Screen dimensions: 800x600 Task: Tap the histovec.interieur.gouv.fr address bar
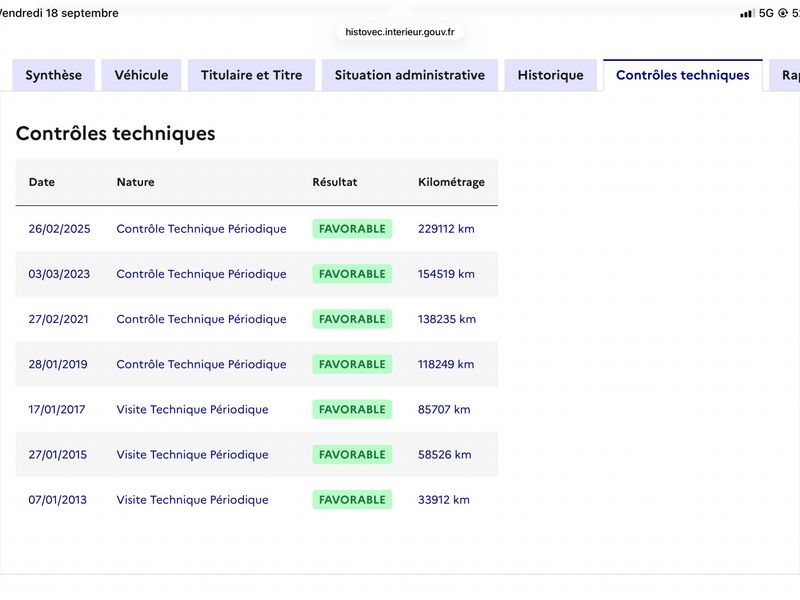(399, 32)
